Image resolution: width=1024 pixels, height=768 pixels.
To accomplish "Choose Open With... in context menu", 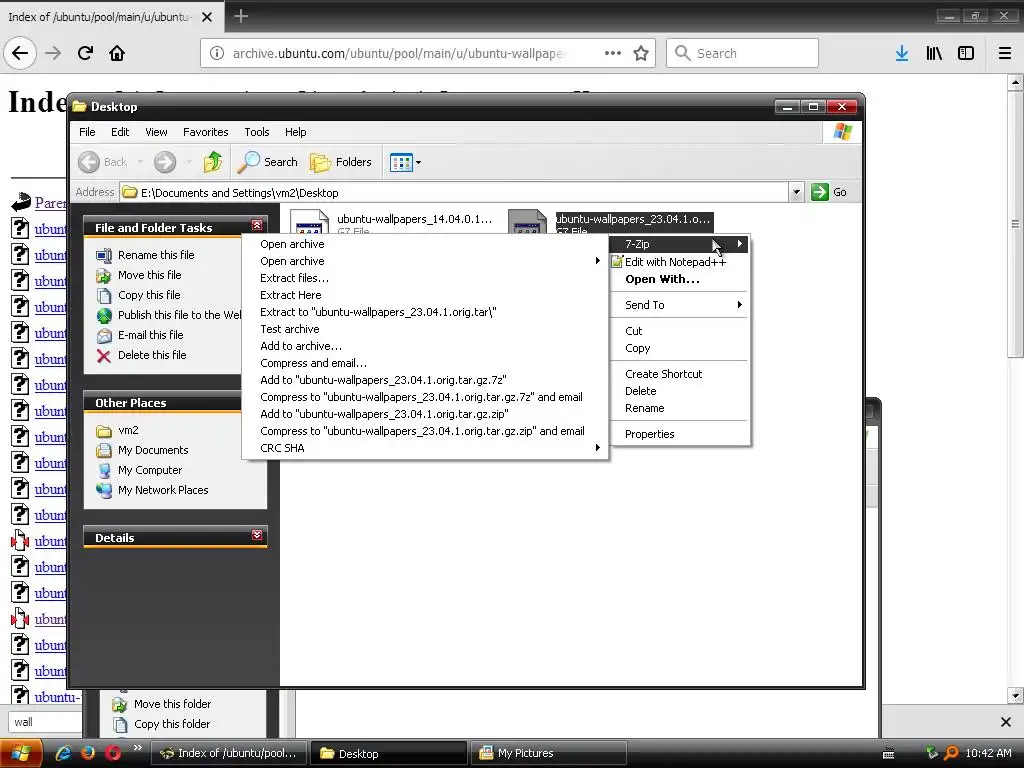I will click(x=679, y=280).
